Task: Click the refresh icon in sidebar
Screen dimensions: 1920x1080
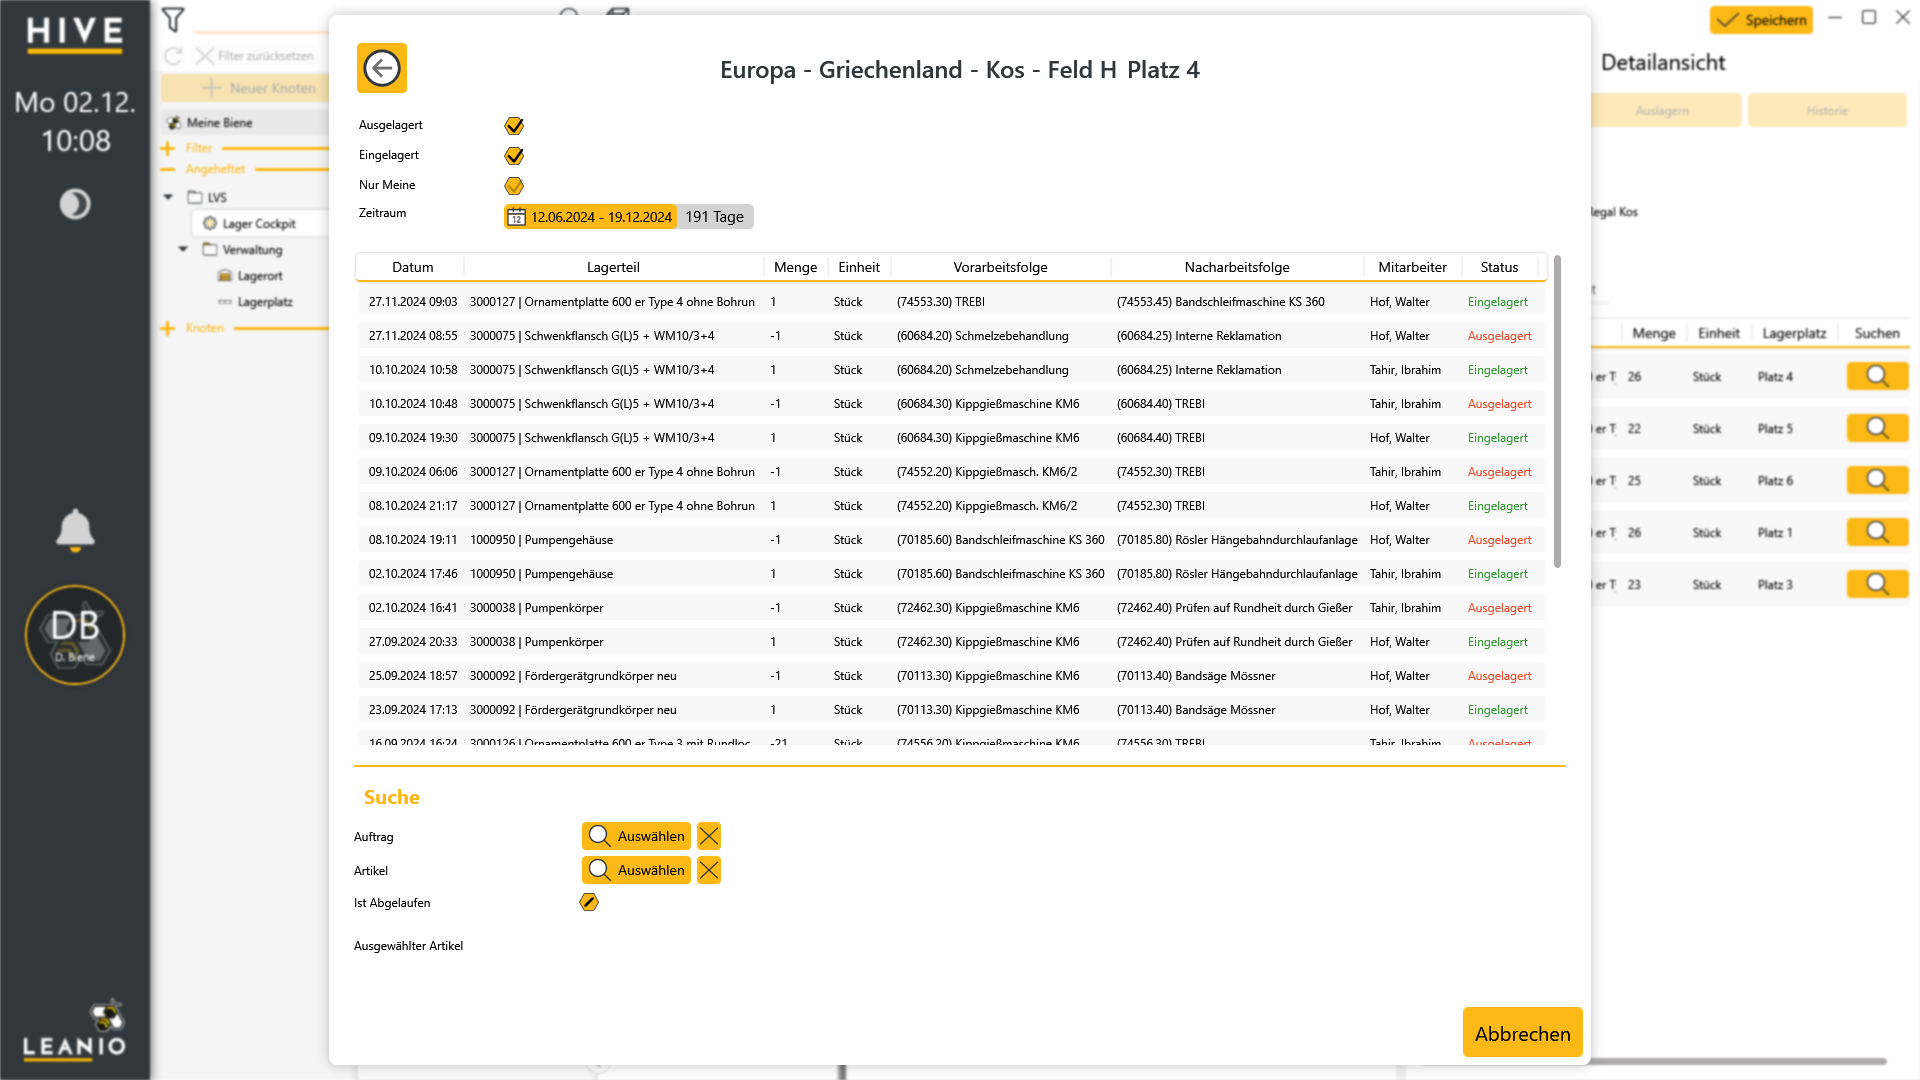Action: tap(173, 56)
